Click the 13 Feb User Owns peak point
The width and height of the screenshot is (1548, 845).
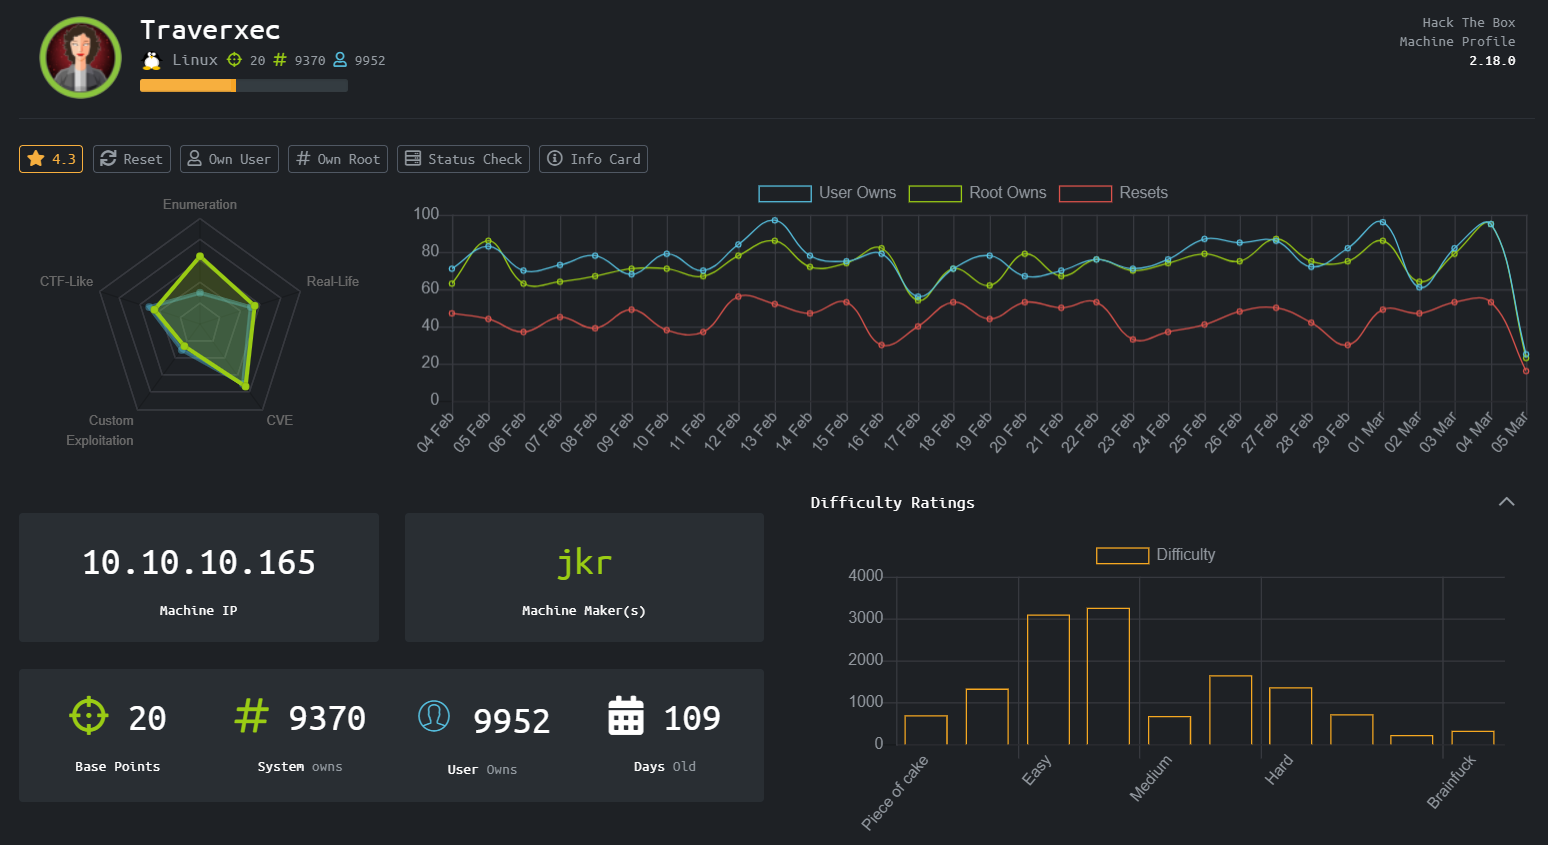[774, 220]
